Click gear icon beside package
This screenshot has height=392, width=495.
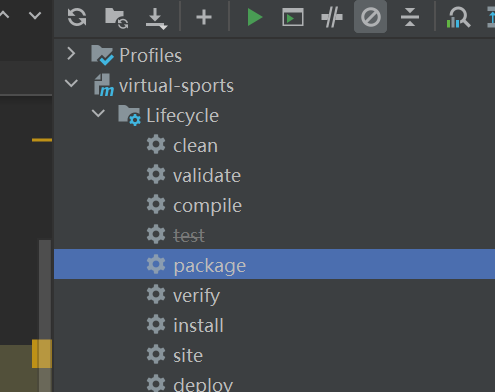156,264
